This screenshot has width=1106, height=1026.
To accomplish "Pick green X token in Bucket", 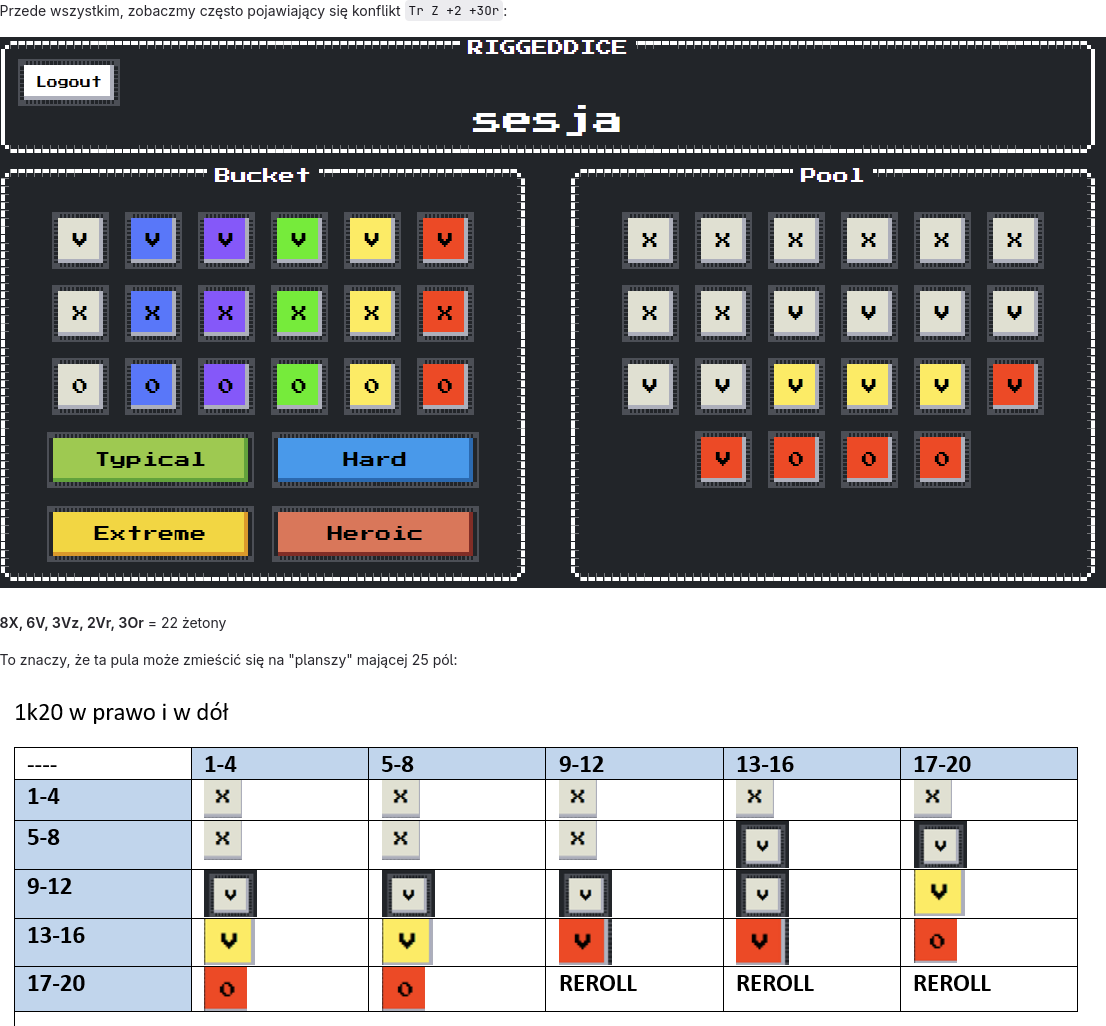I will (299, 313).
